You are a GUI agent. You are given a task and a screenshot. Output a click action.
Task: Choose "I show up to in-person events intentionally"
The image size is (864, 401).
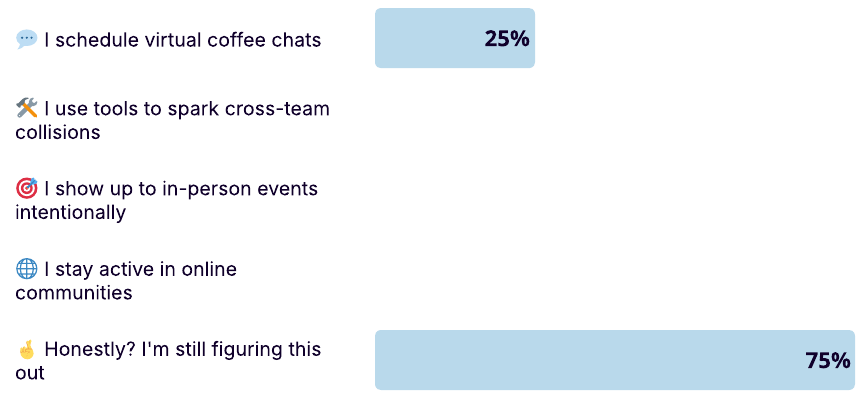click(x=166, y=200)
